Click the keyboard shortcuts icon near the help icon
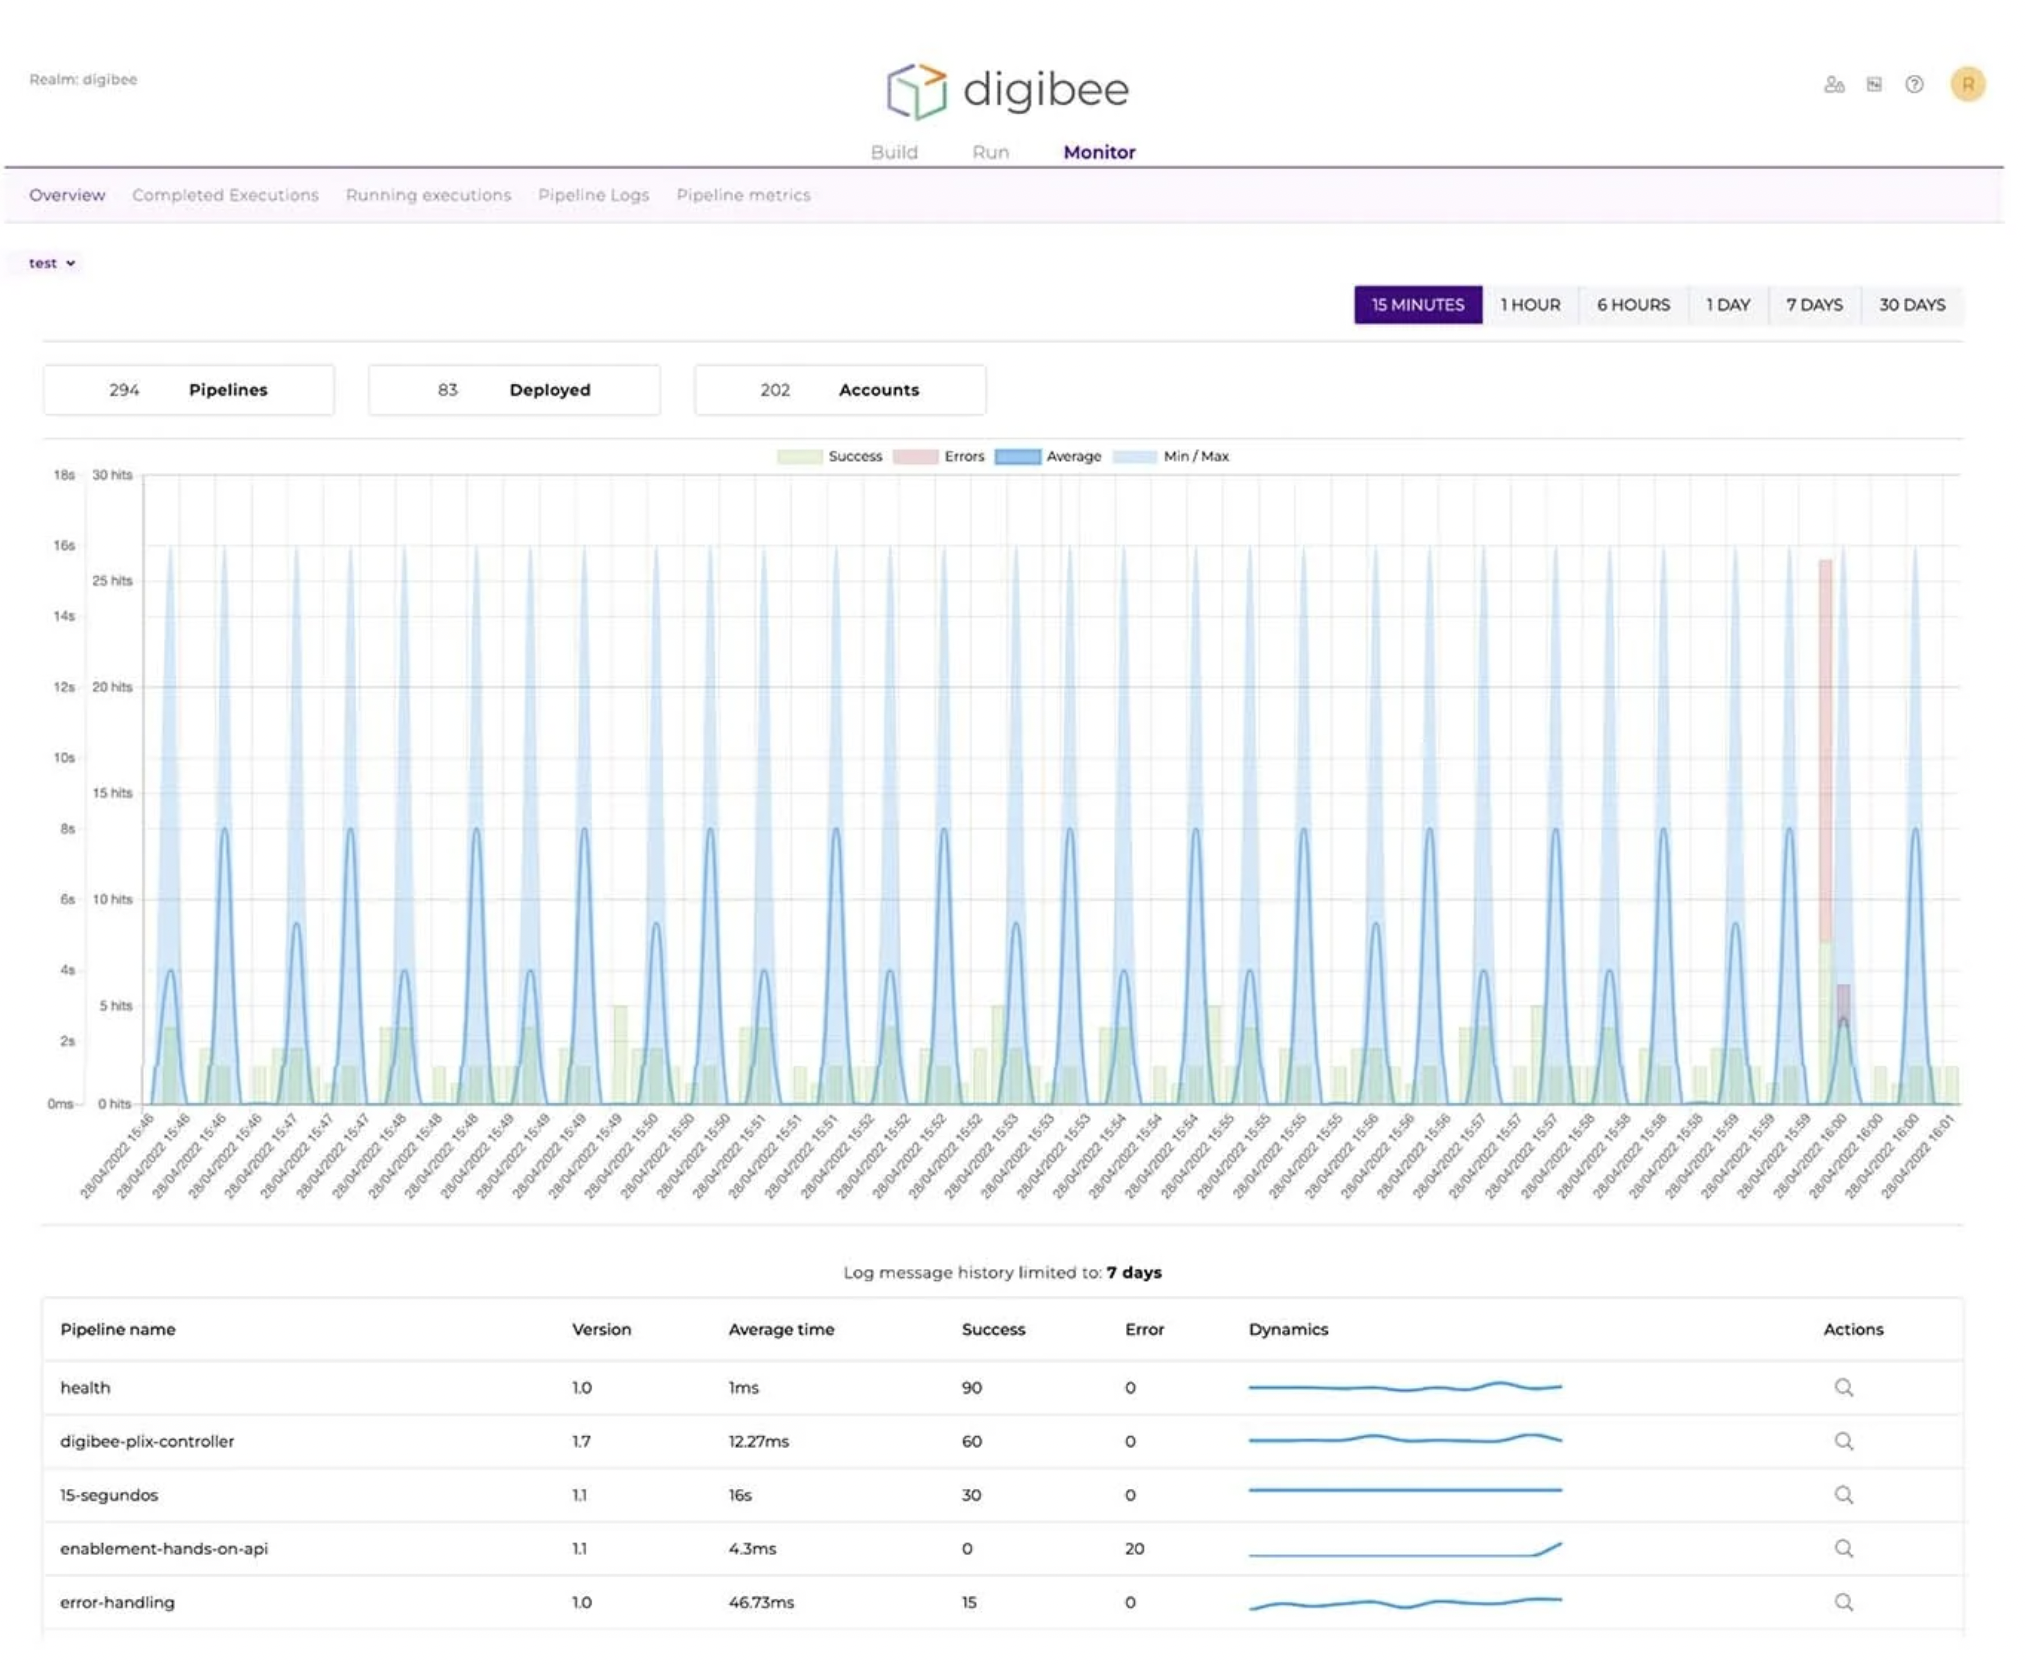 click(1875, 85)
